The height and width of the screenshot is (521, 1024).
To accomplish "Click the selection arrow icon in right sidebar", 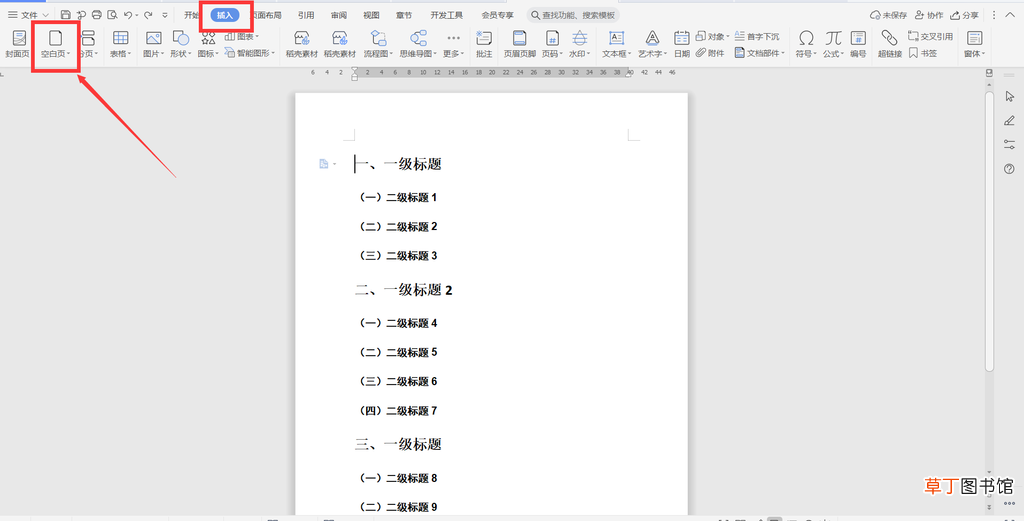I will click(x=1010, y=97).
